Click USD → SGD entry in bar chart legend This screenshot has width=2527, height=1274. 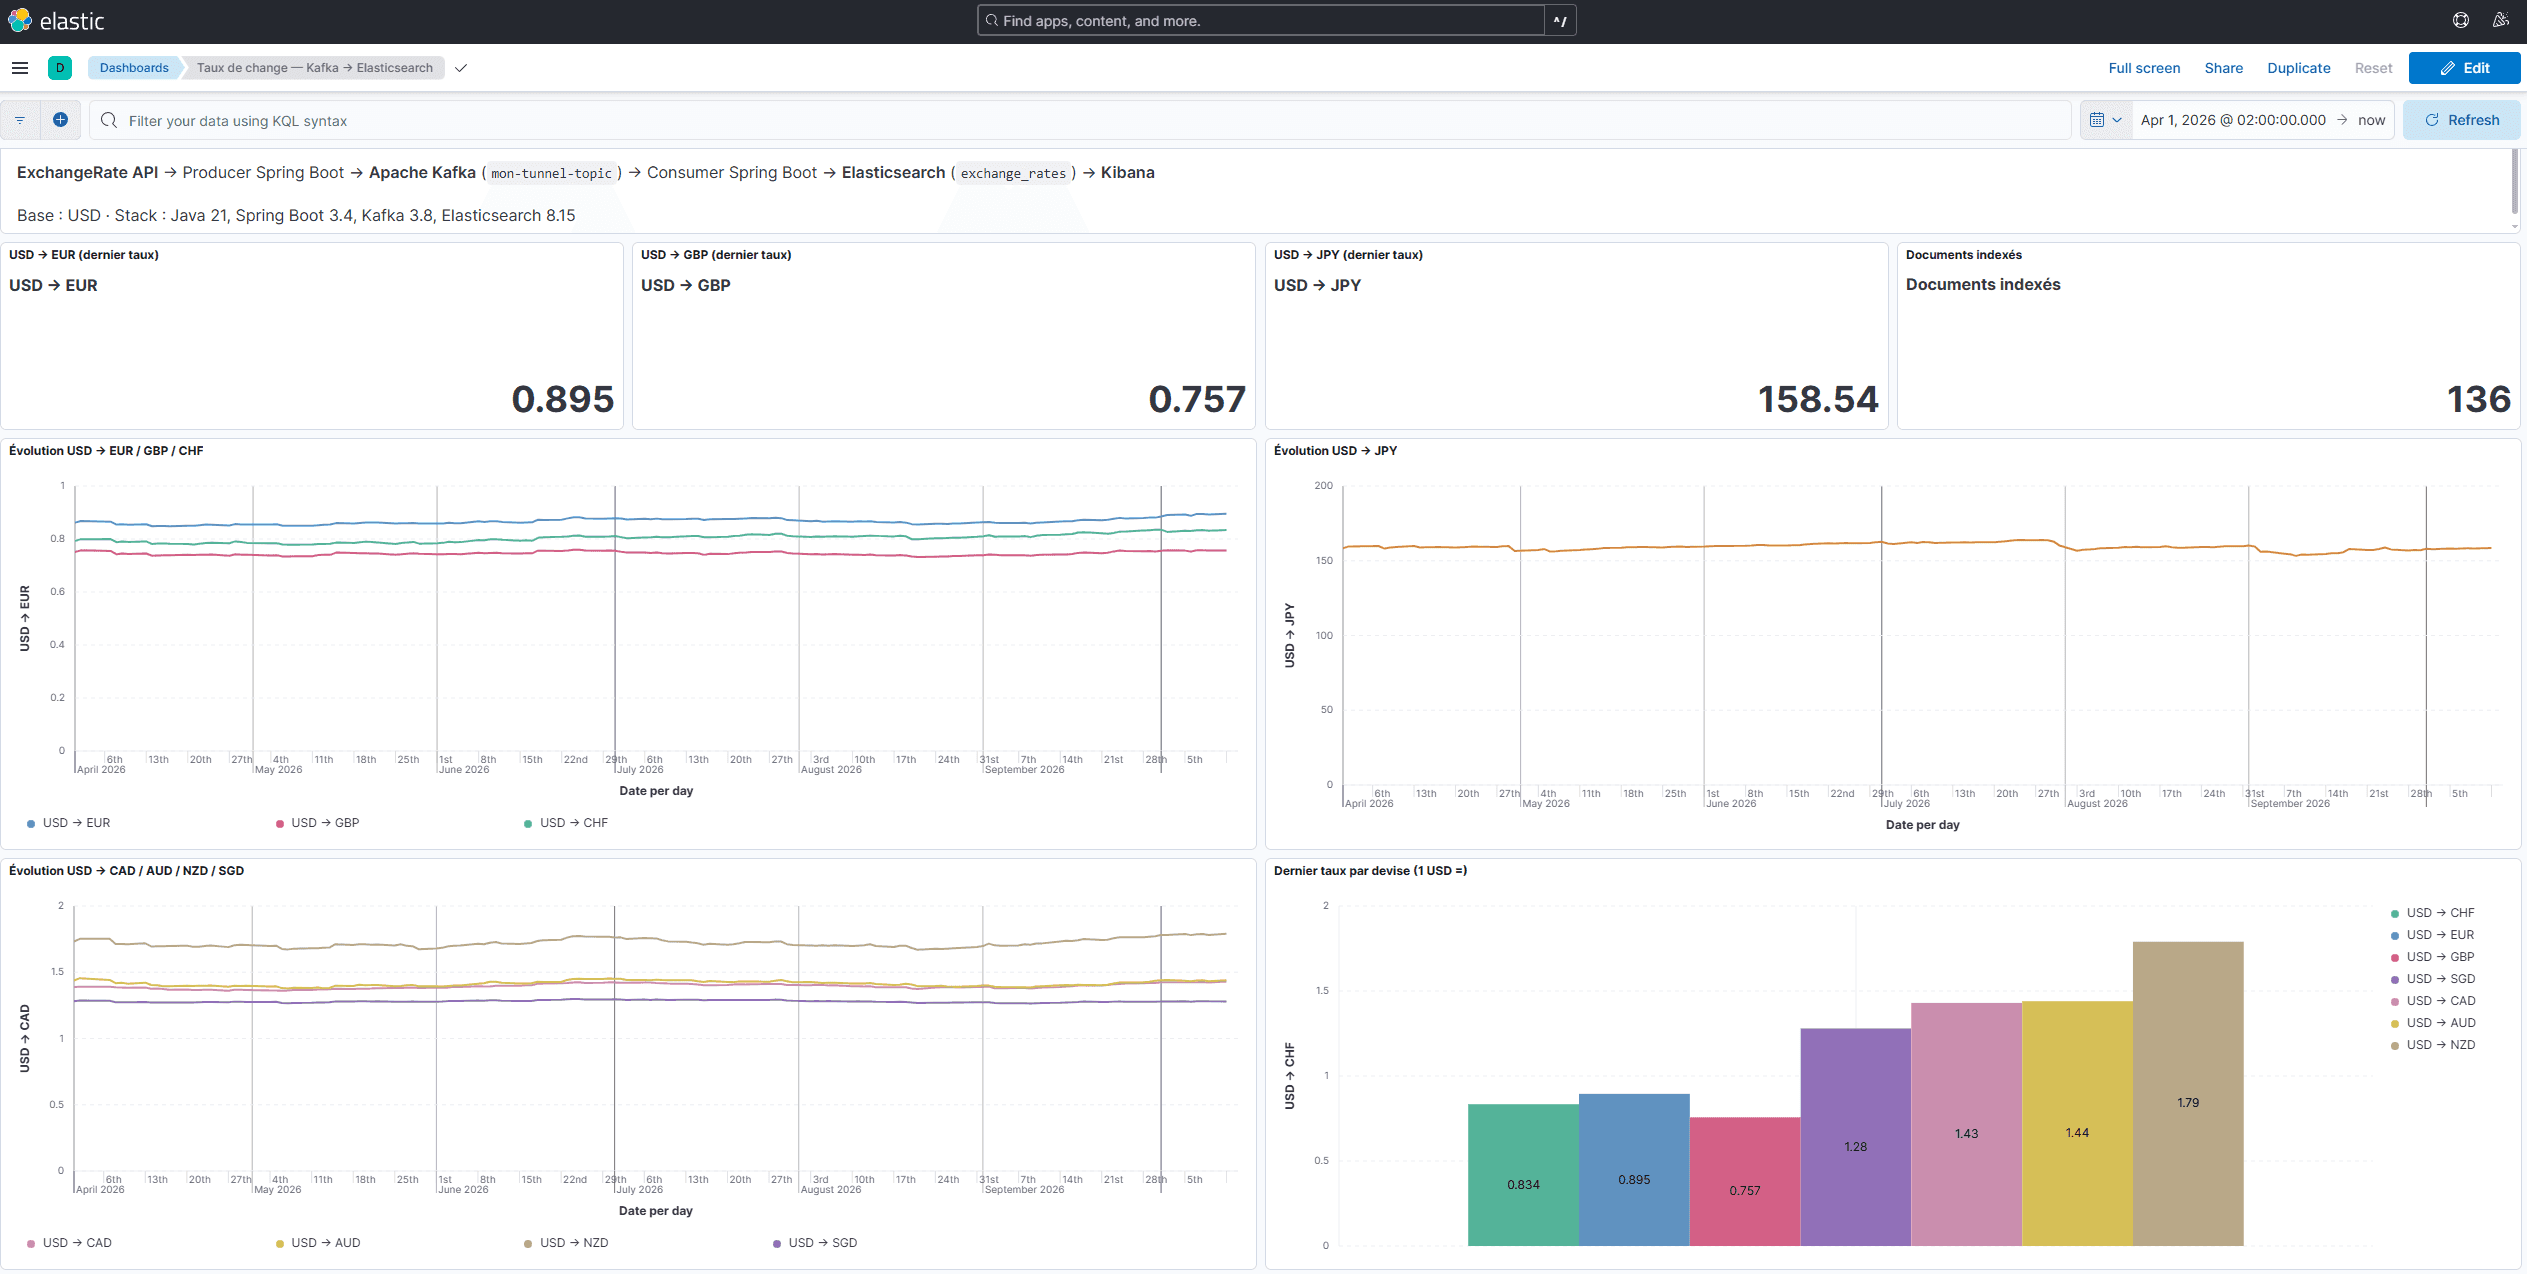coord(2440,979)
